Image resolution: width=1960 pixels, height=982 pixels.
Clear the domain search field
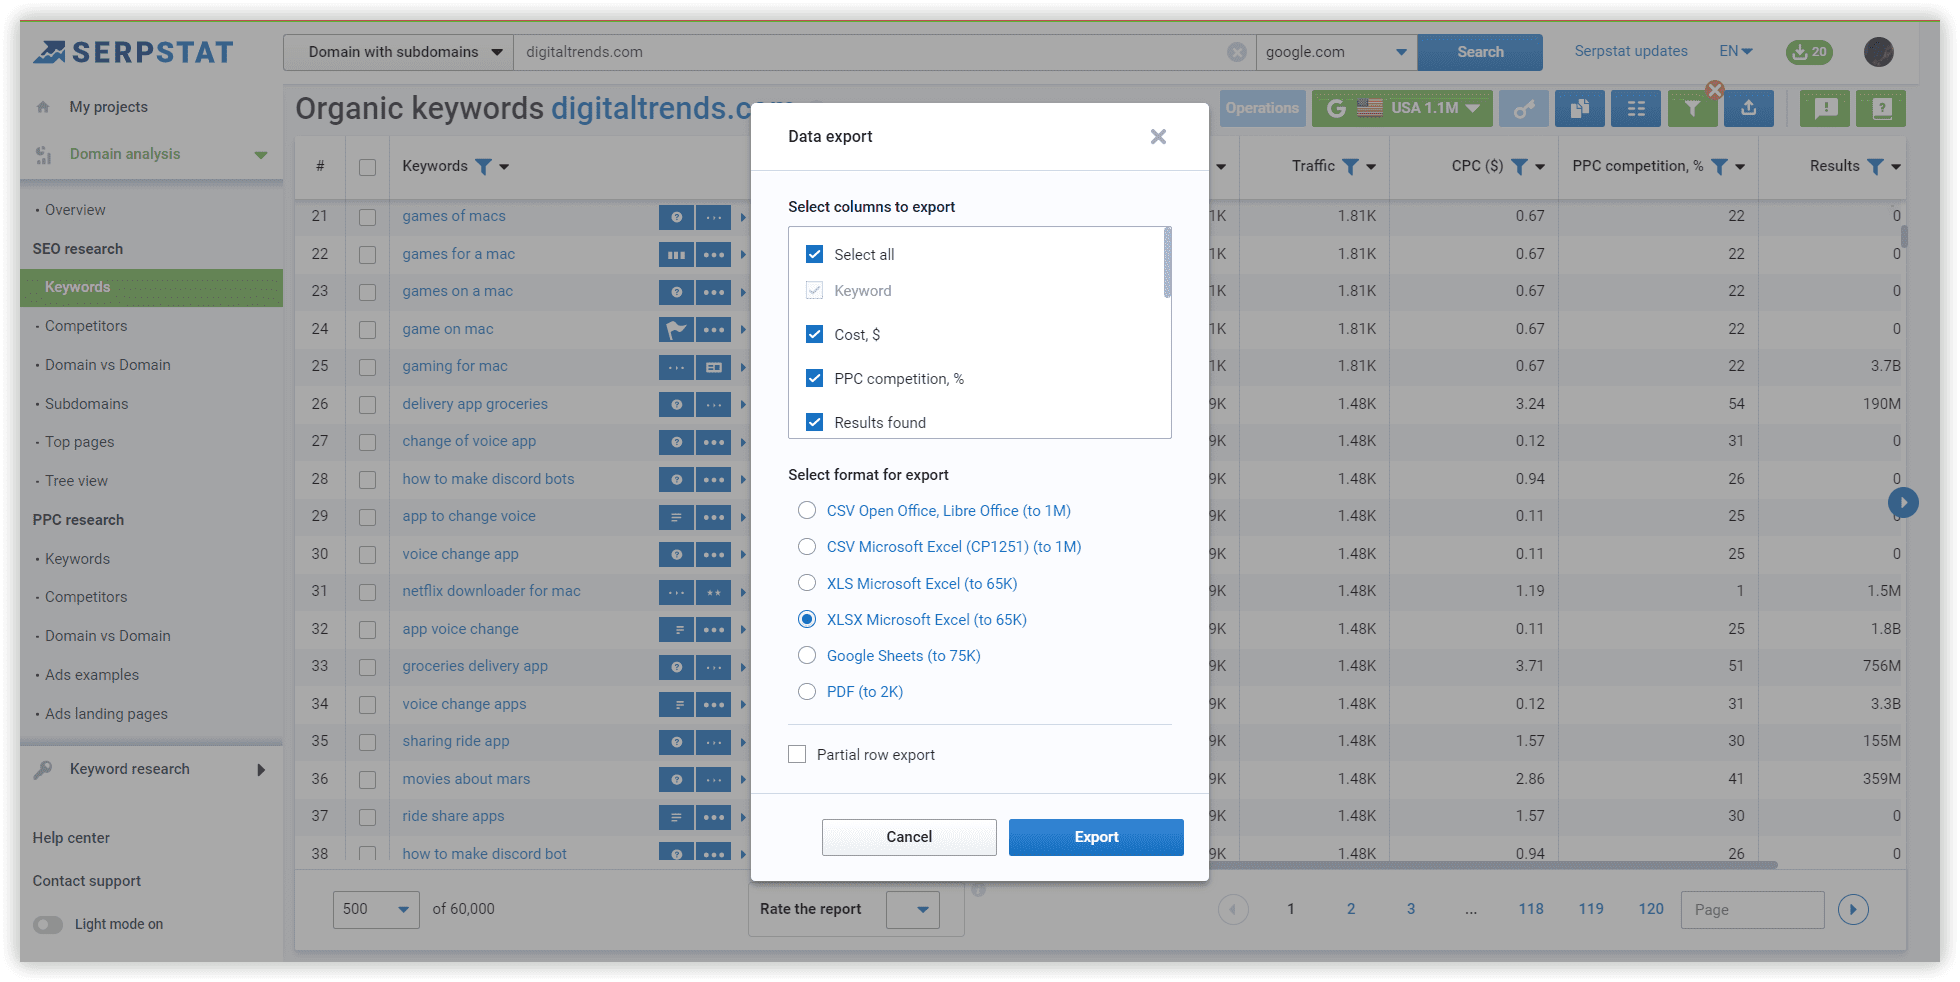tap(1237, 52)
